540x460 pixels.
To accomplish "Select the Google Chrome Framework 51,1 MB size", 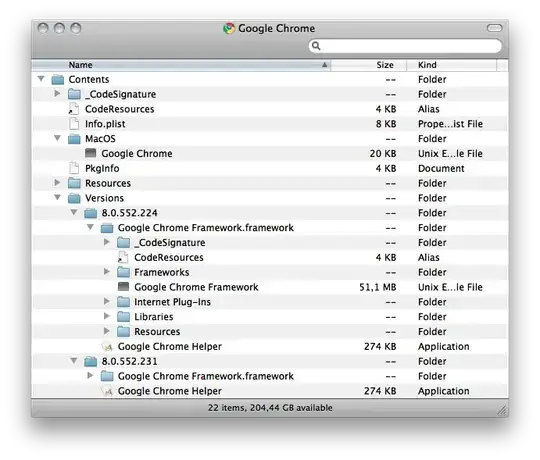I will tap(378, 287).
